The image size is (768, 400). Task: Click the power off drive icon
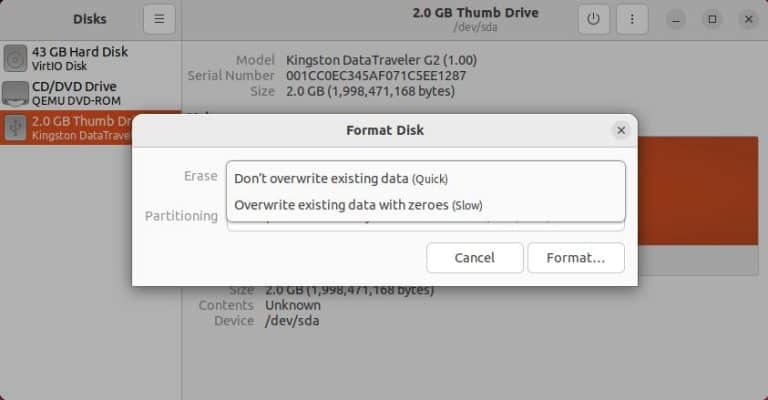593,19
